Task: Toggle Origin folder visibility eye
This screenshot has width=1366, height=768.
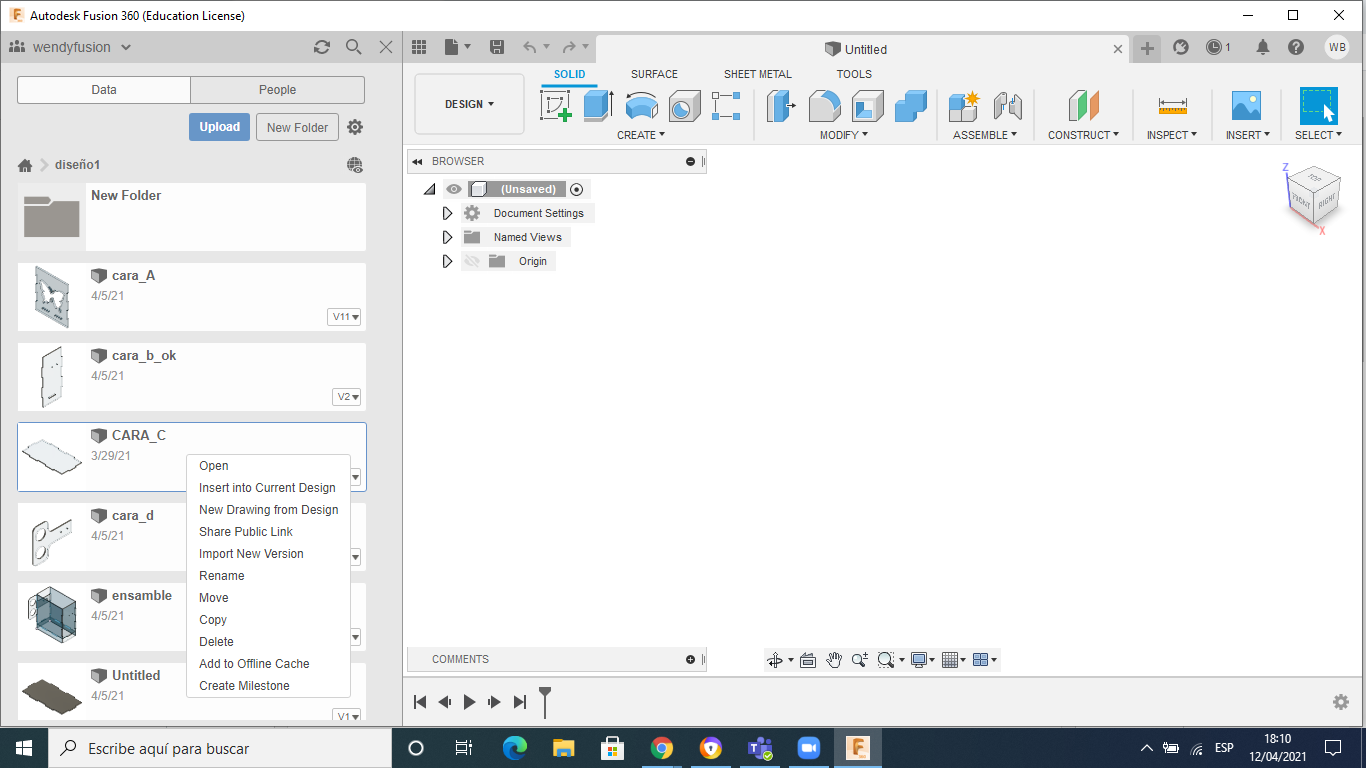Action: tap(472, 261)
